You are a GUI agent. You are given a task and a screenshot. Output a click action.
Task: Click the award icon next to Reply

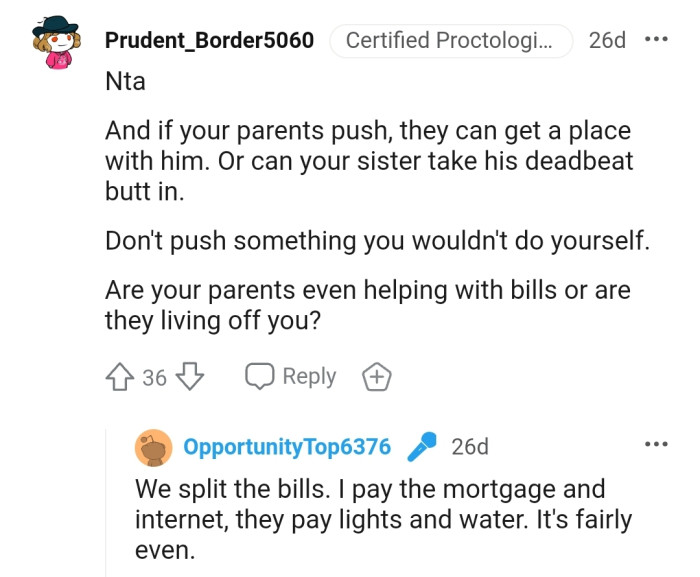(x=376, y=377)
